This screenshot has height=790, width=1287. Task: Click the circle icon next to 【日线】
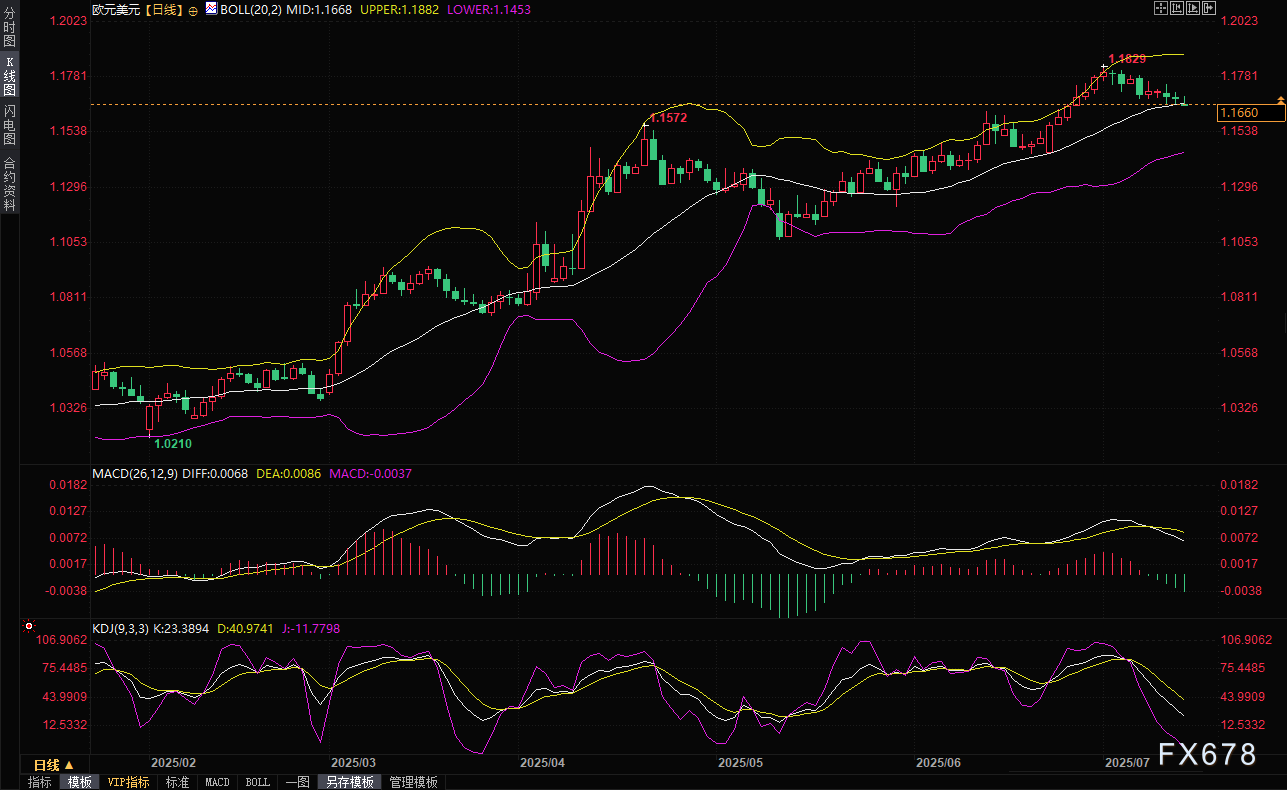[x=191, y=8]
